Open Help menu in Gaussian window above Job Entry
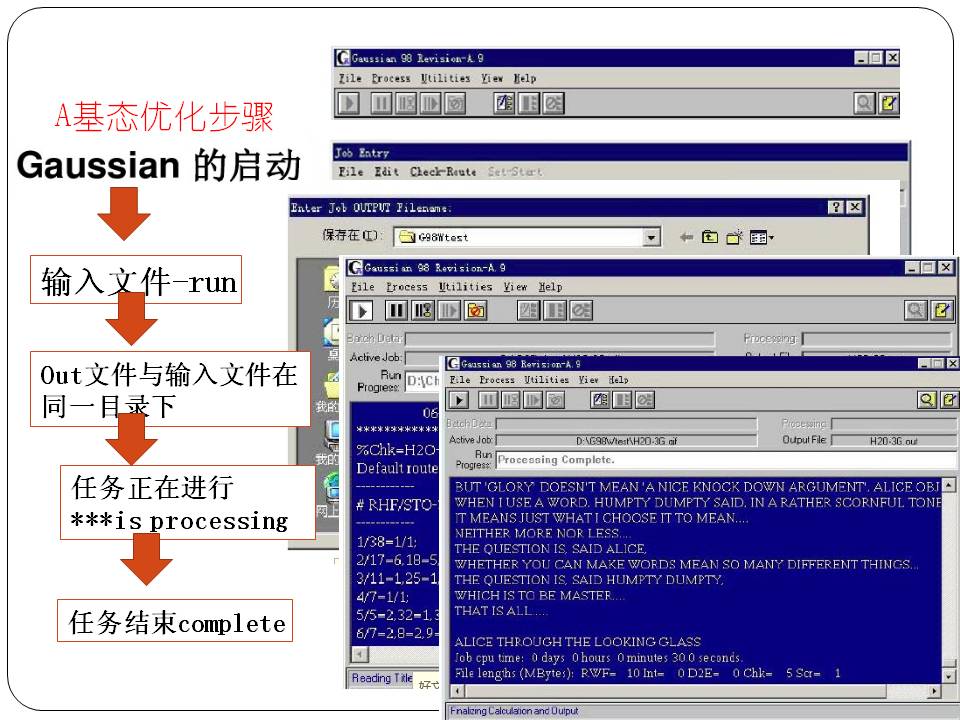The image size is (960, 720). click(x=524, y=78)
